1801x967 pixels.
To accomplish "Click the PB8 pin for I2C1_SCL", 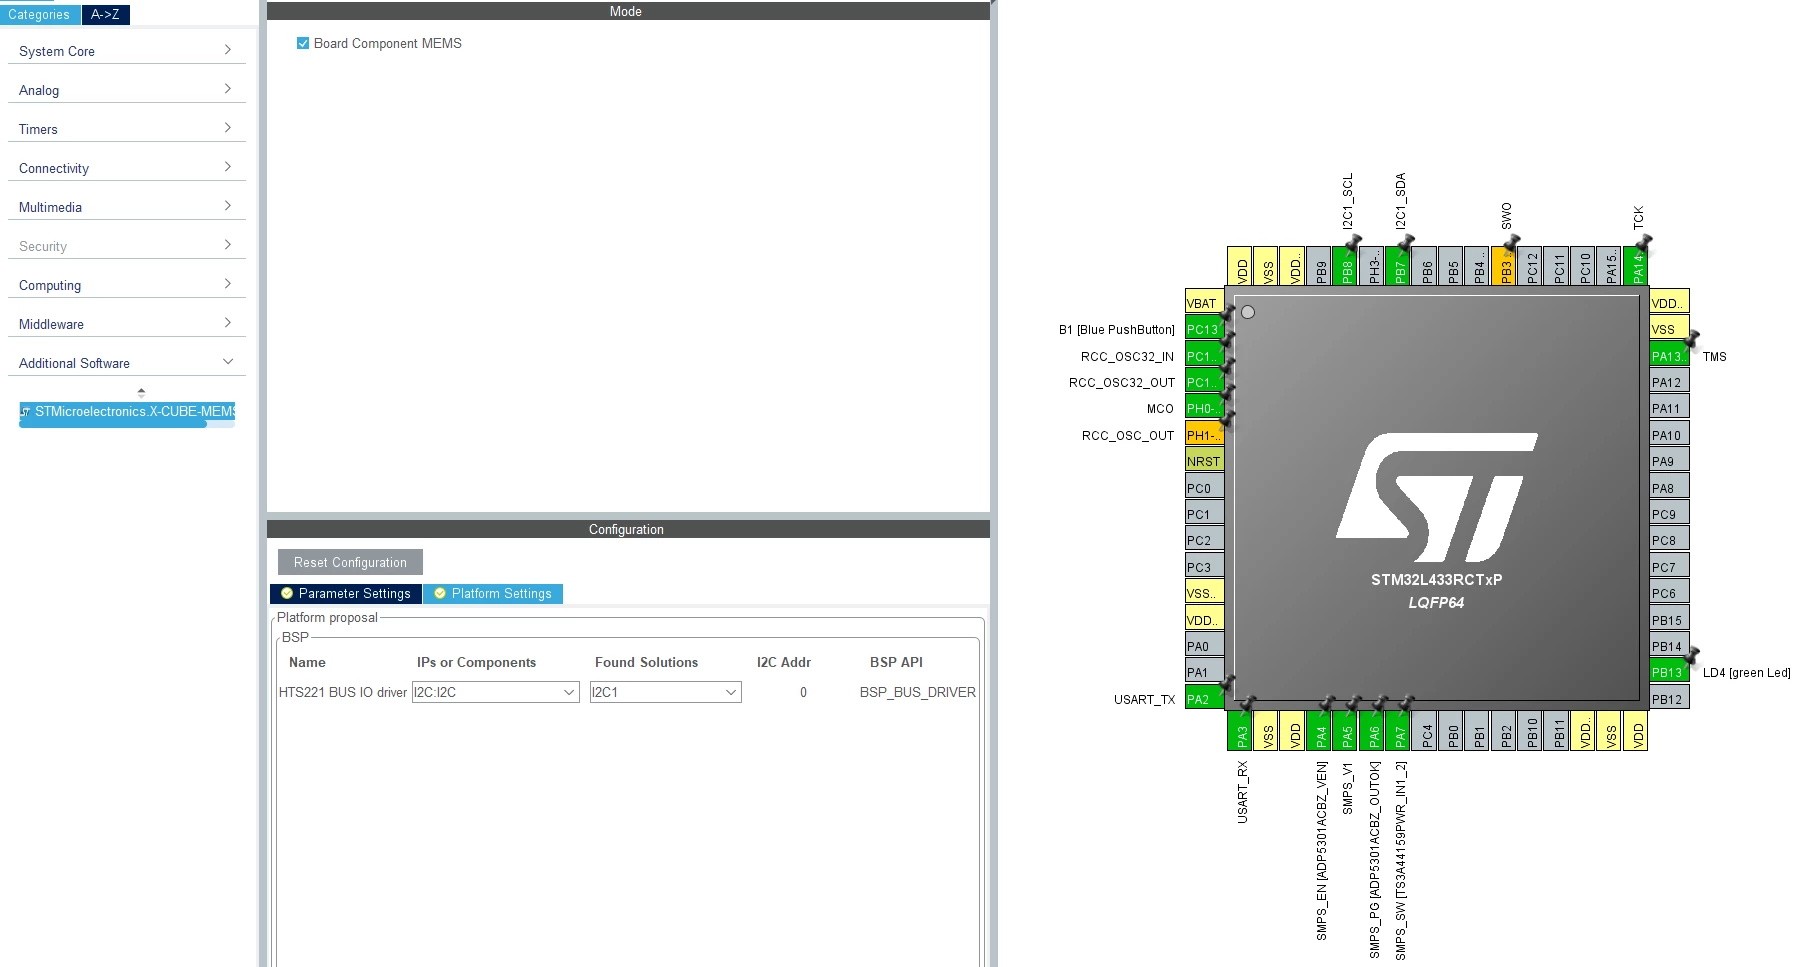I will 1347,266.
